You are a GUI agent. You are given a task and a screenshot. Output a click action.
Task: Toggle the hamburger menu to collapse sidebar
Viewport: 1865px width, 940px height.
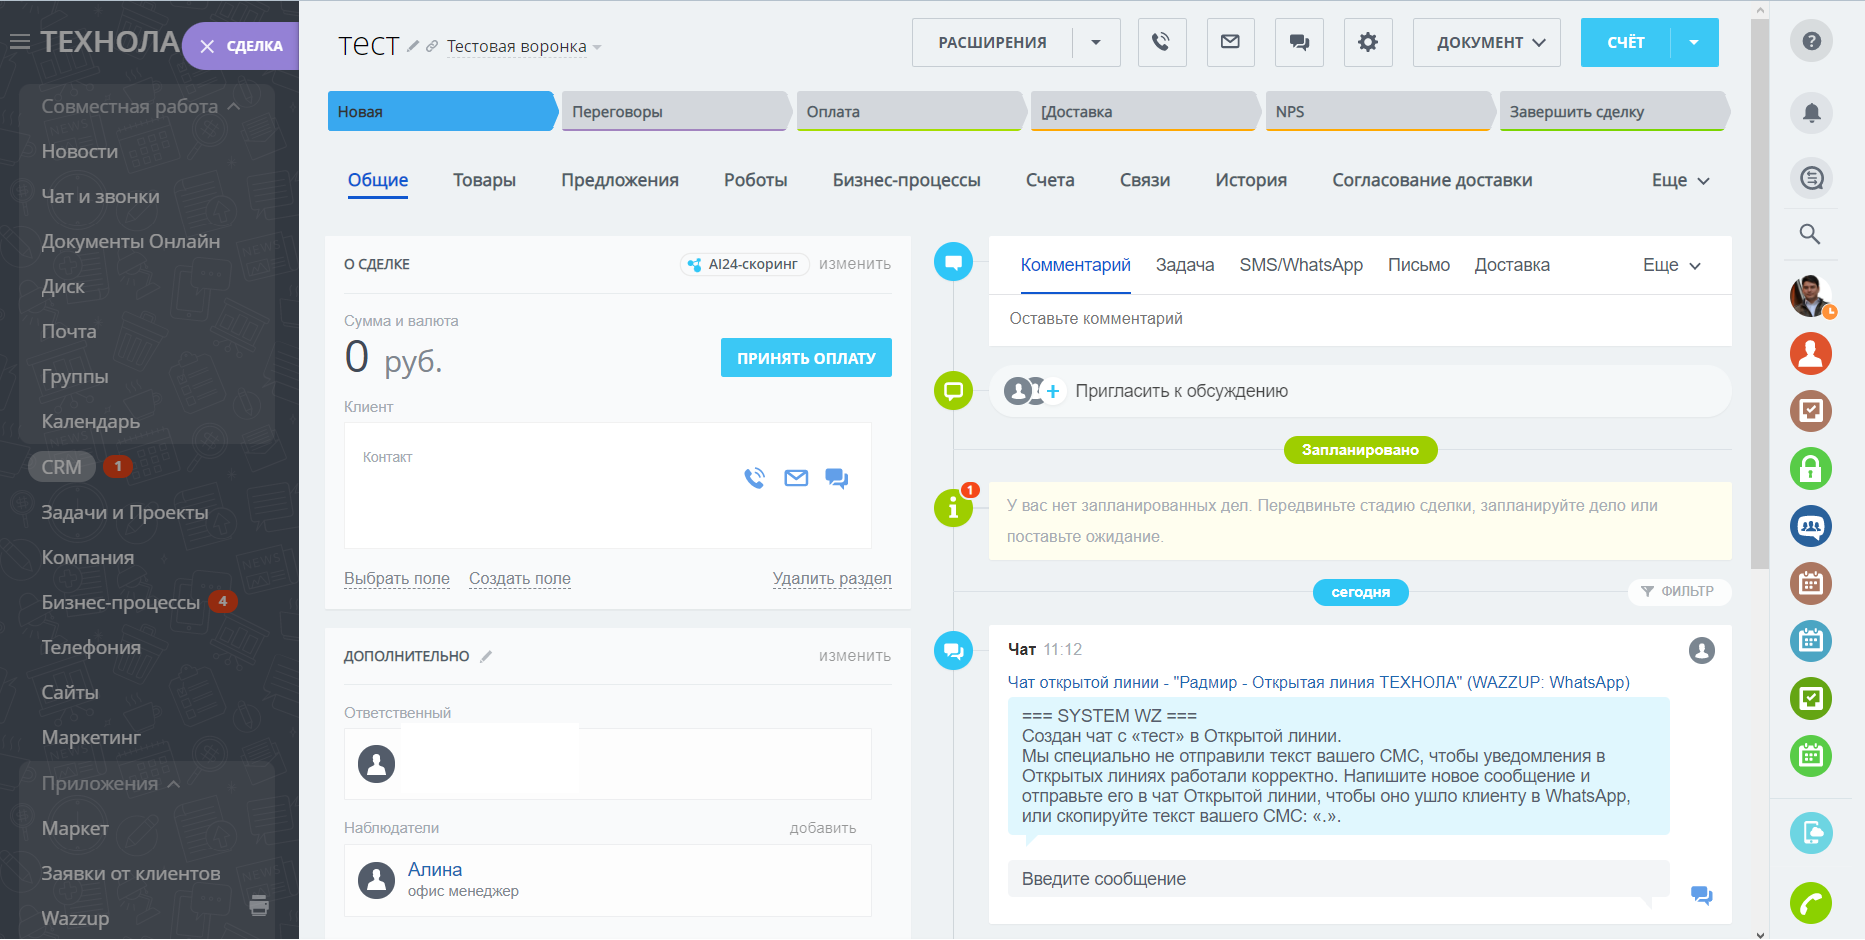(x=19, y=42)
